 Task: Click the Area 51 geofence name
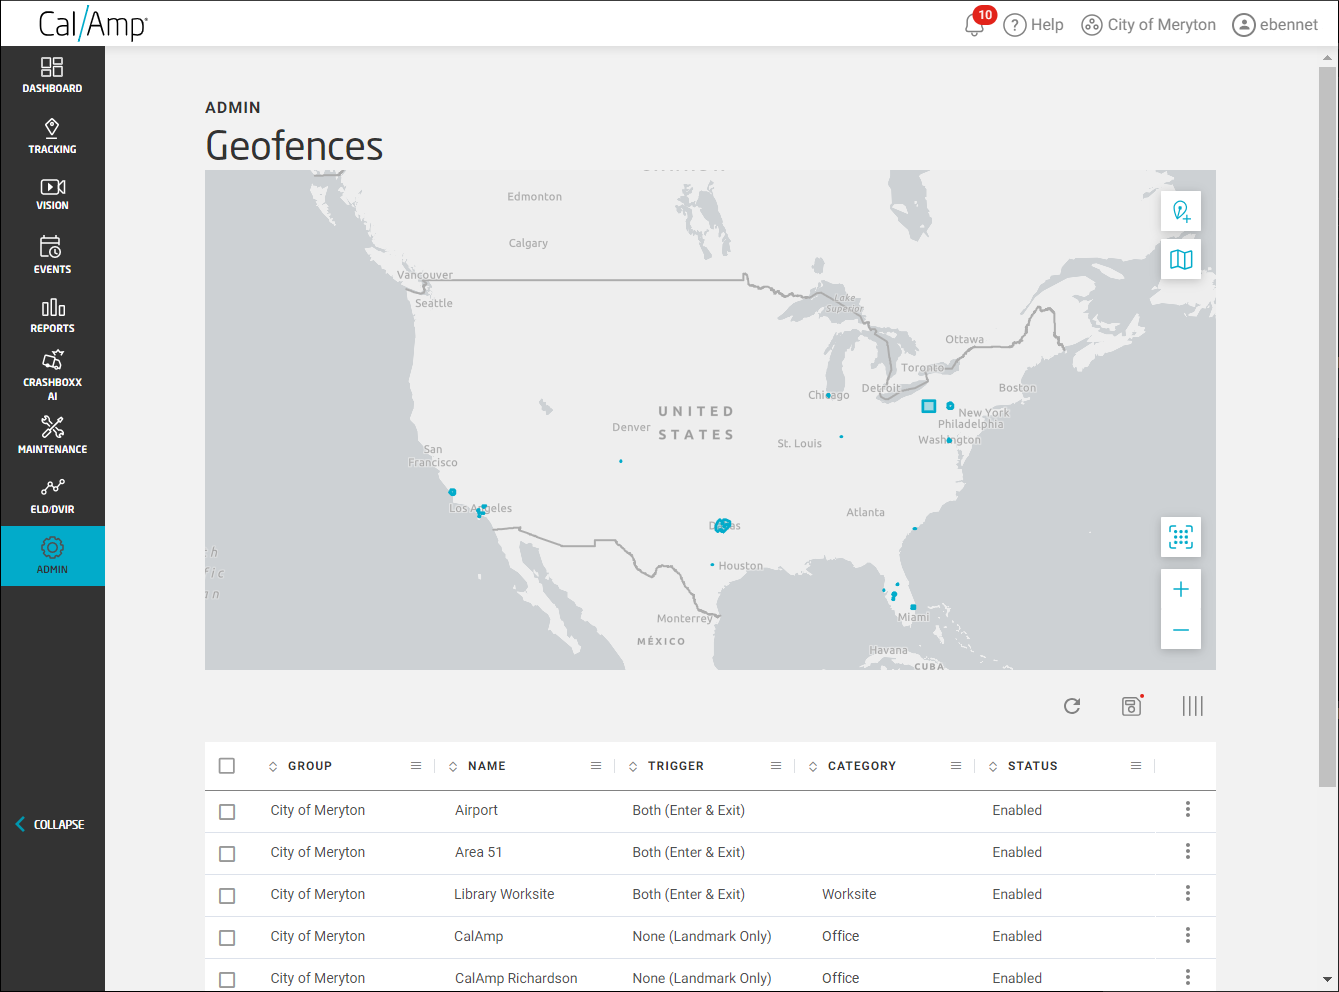click(x=478, y=852)
